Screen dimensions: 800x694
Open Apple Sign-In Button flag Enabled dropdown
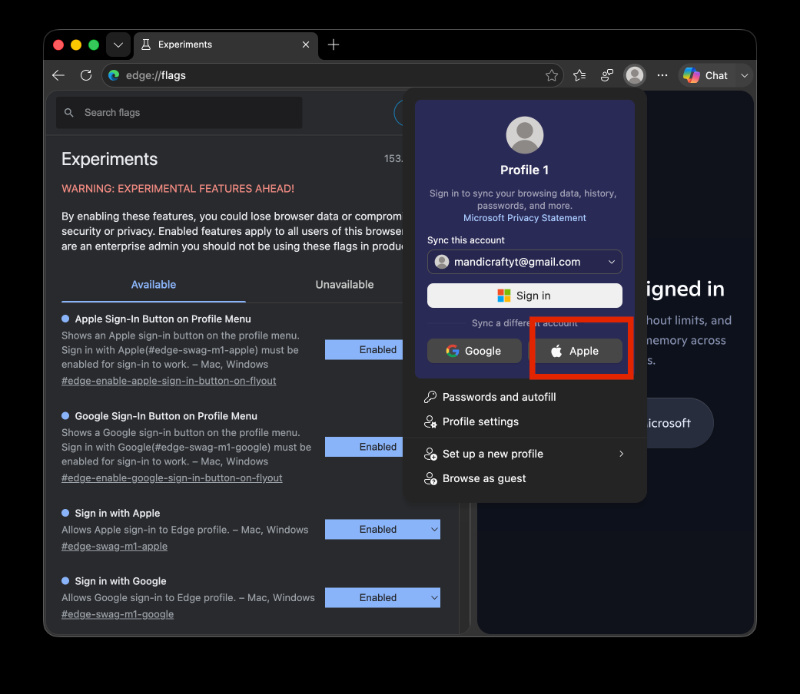tap(364, 350)
